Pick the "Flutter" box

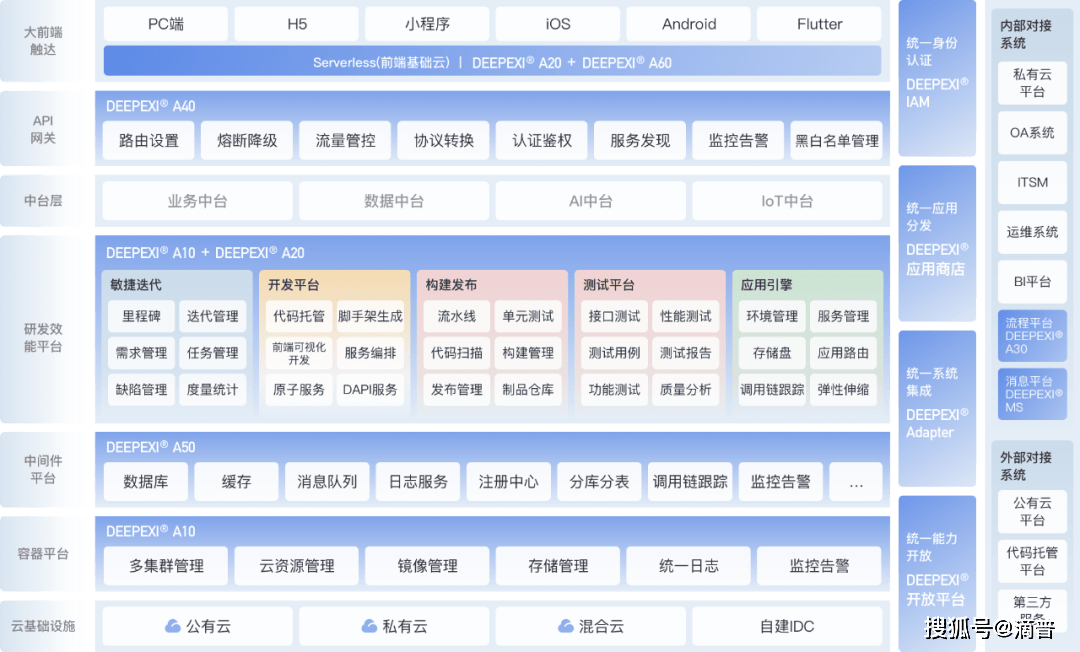coord(819,24)
